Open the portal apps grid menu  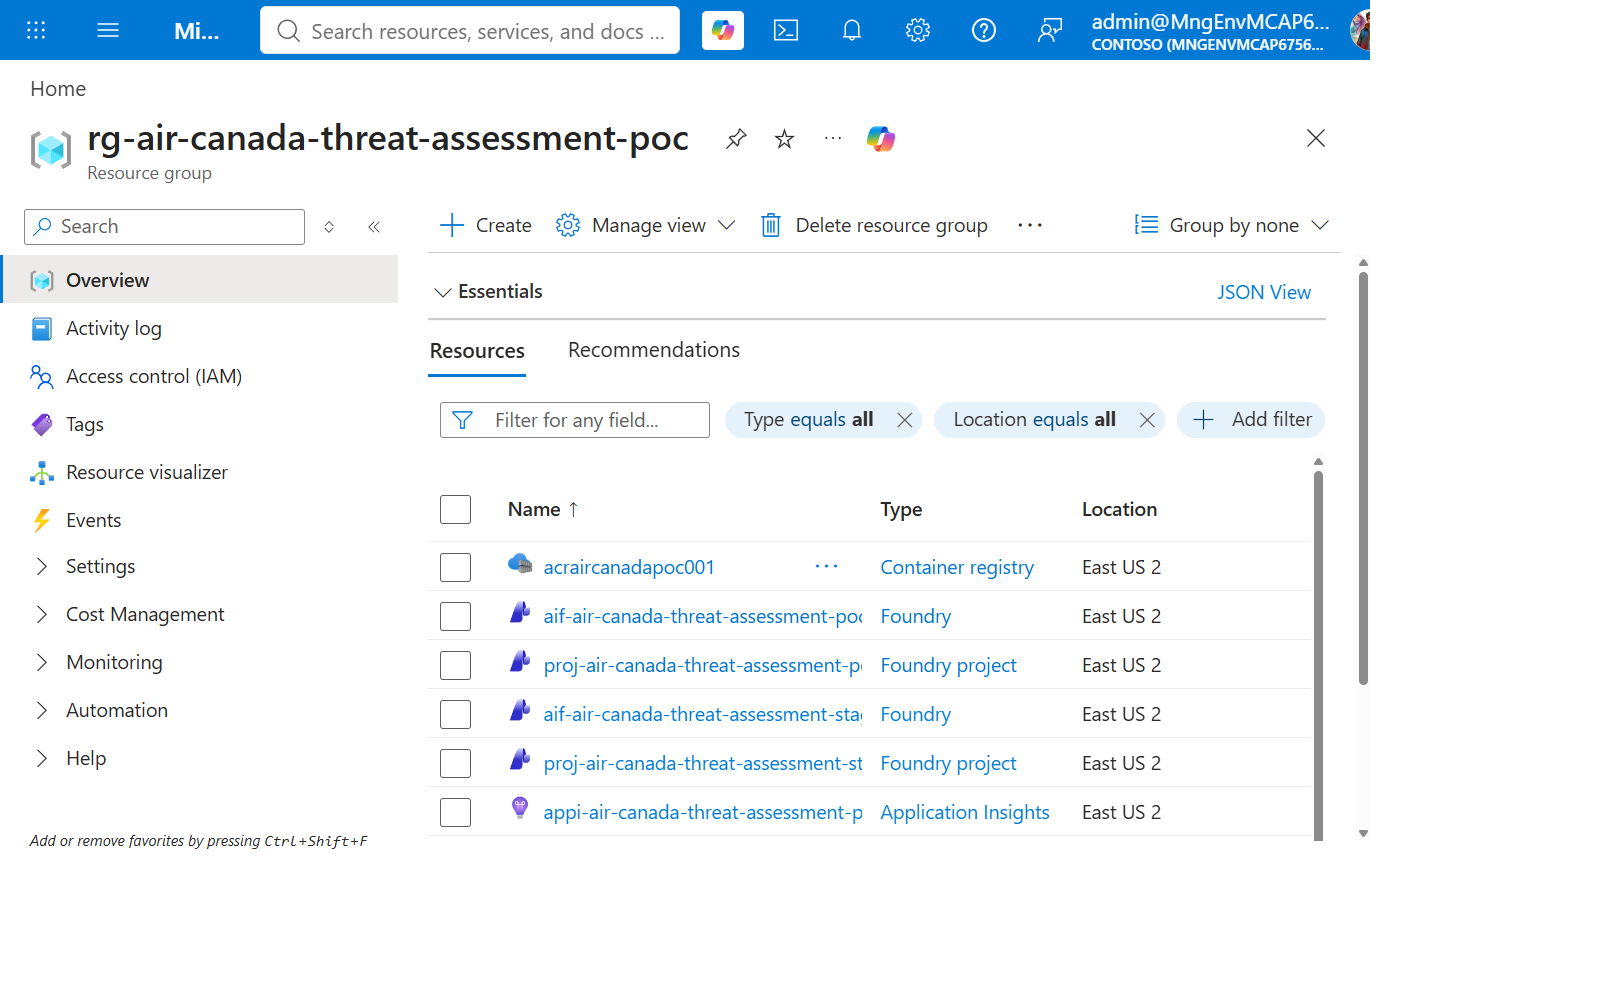point(36,30)
